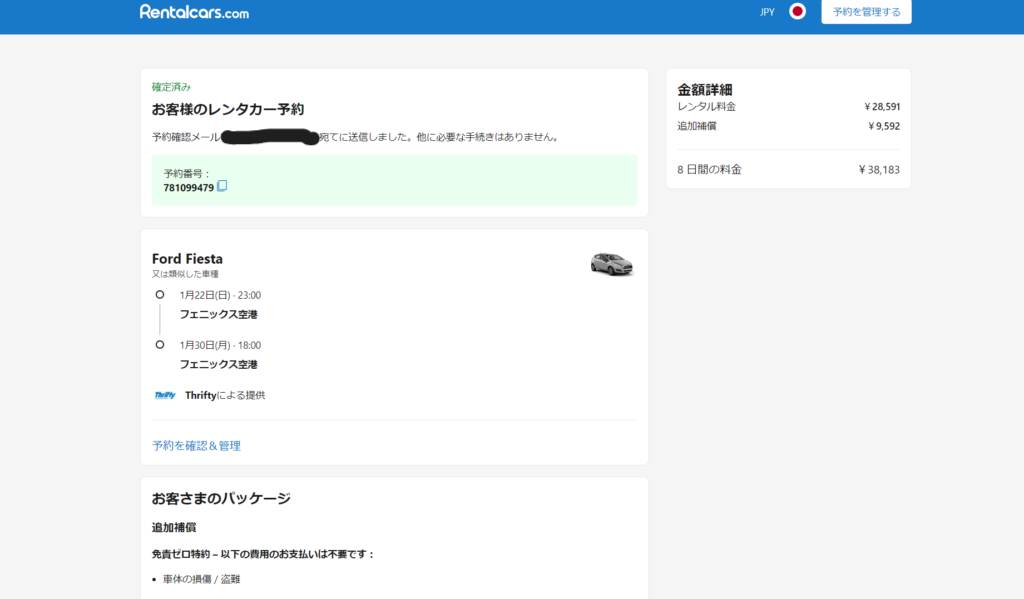Click the お客さまのパッケージ heading

tap(221, 498)
